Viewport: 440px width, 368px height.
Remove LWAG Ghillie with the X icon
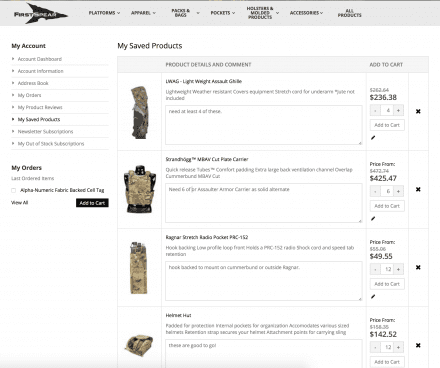(x=418, y=111)
